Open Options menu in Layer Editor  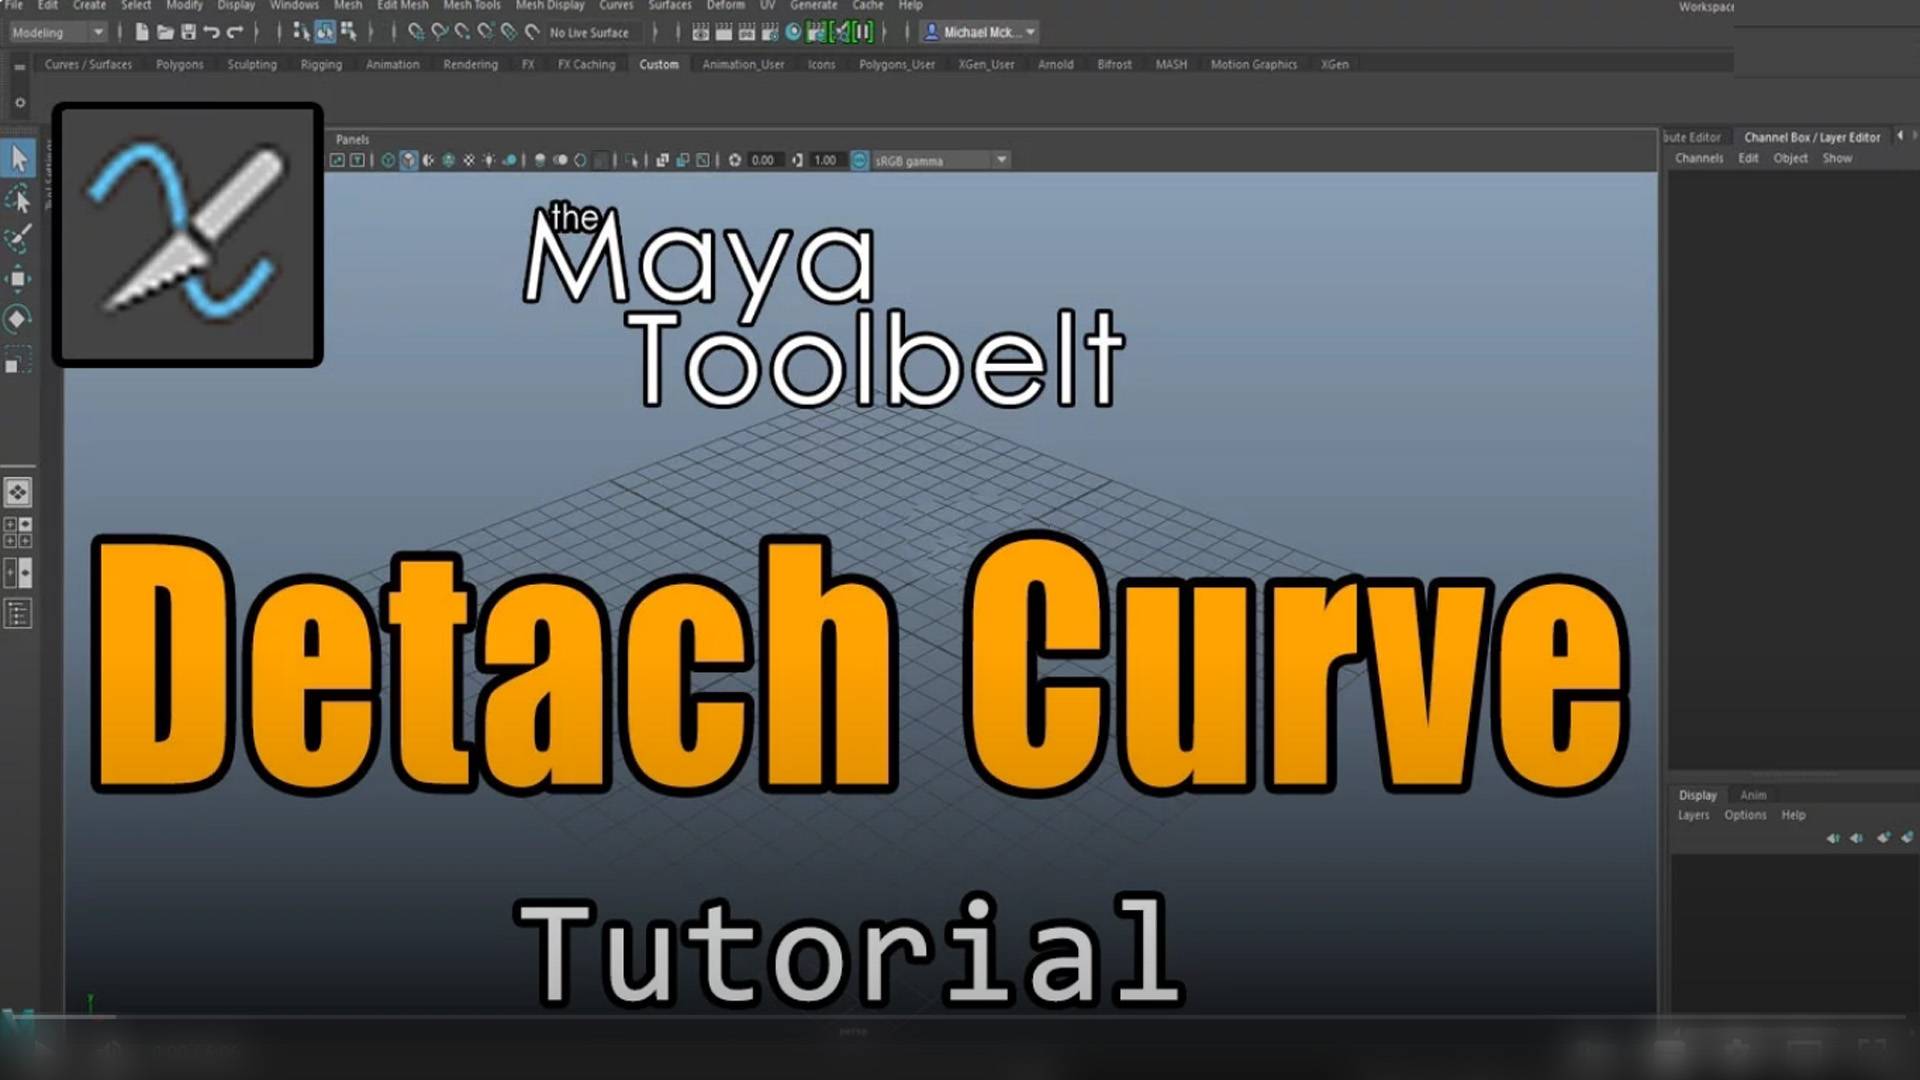point(1745,815)
